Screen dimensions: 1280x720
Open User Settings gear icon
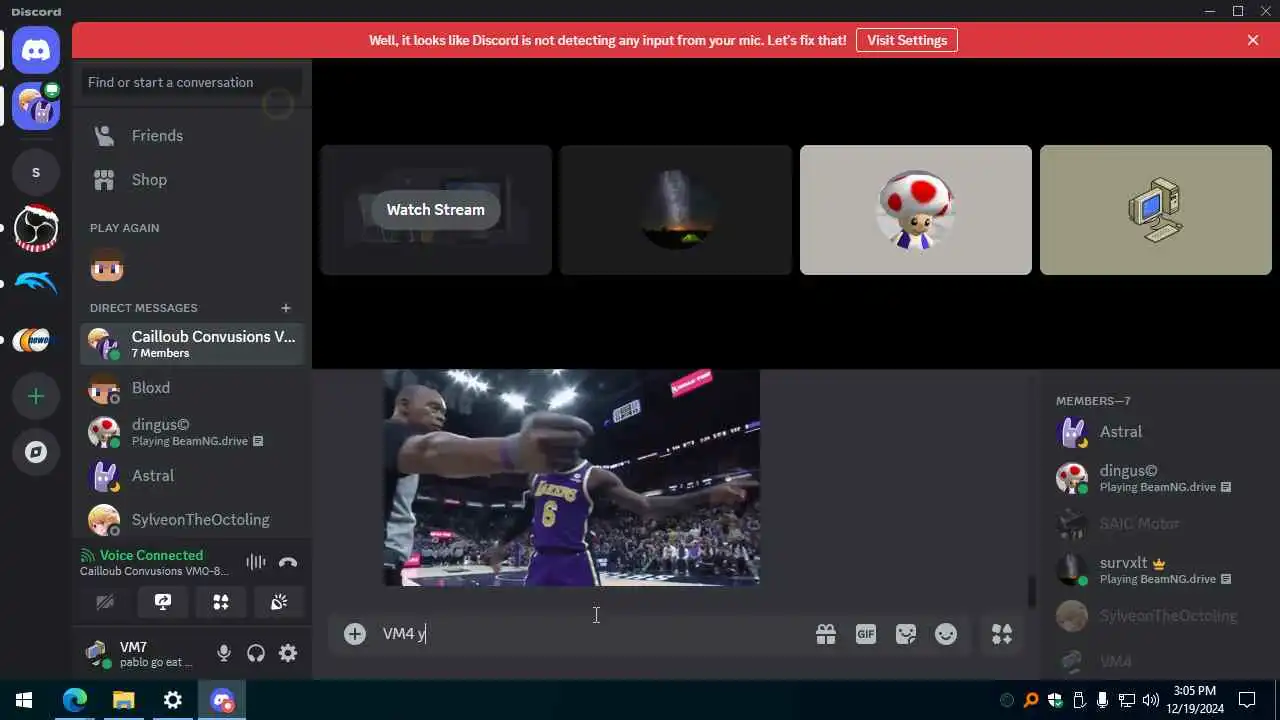coord(288,653)
